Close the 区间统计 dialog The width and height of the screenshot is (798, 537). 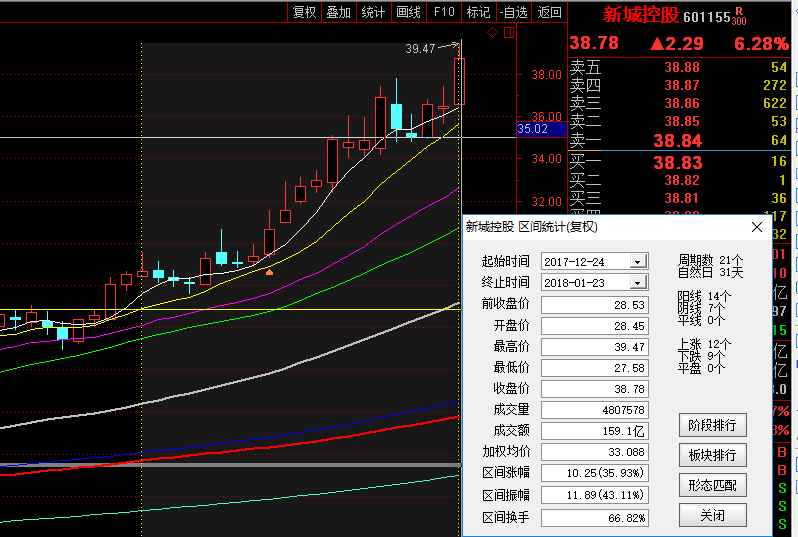757,227
